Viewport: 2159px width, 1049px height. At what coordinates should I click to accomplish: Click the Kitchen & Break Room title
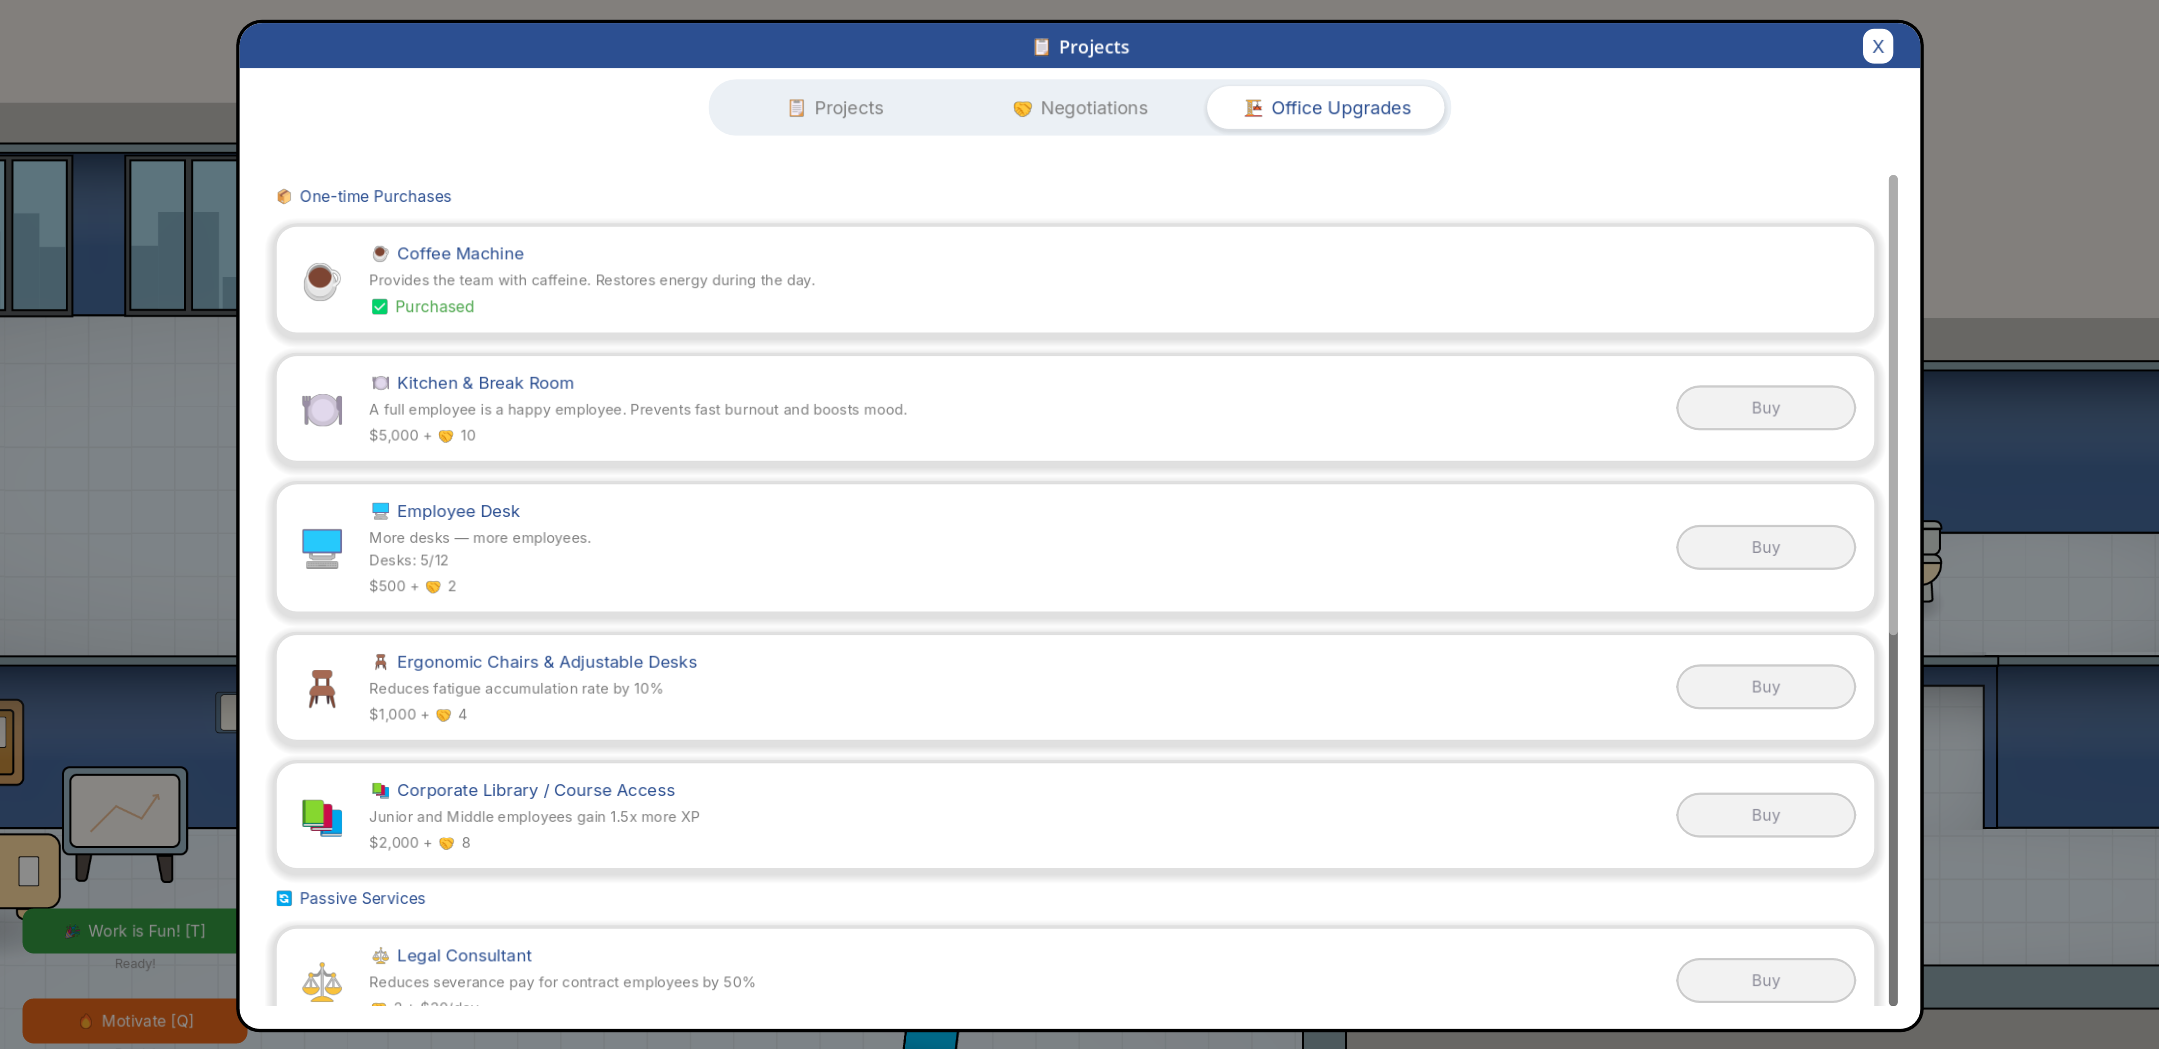485,383
